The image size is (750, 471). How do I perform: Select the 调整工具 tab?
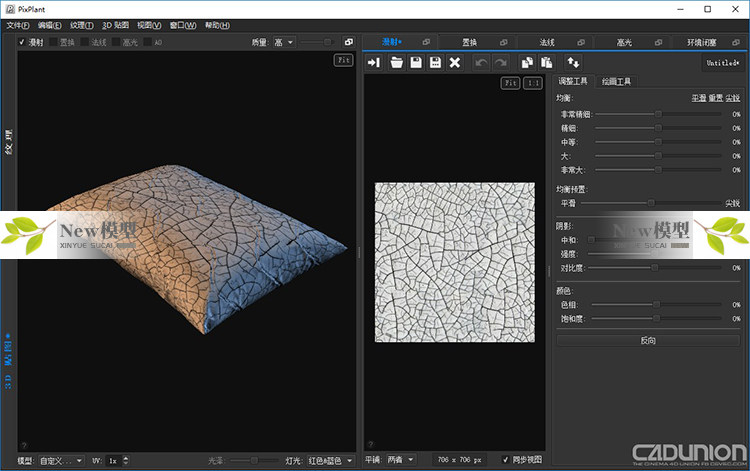[573, 81]
